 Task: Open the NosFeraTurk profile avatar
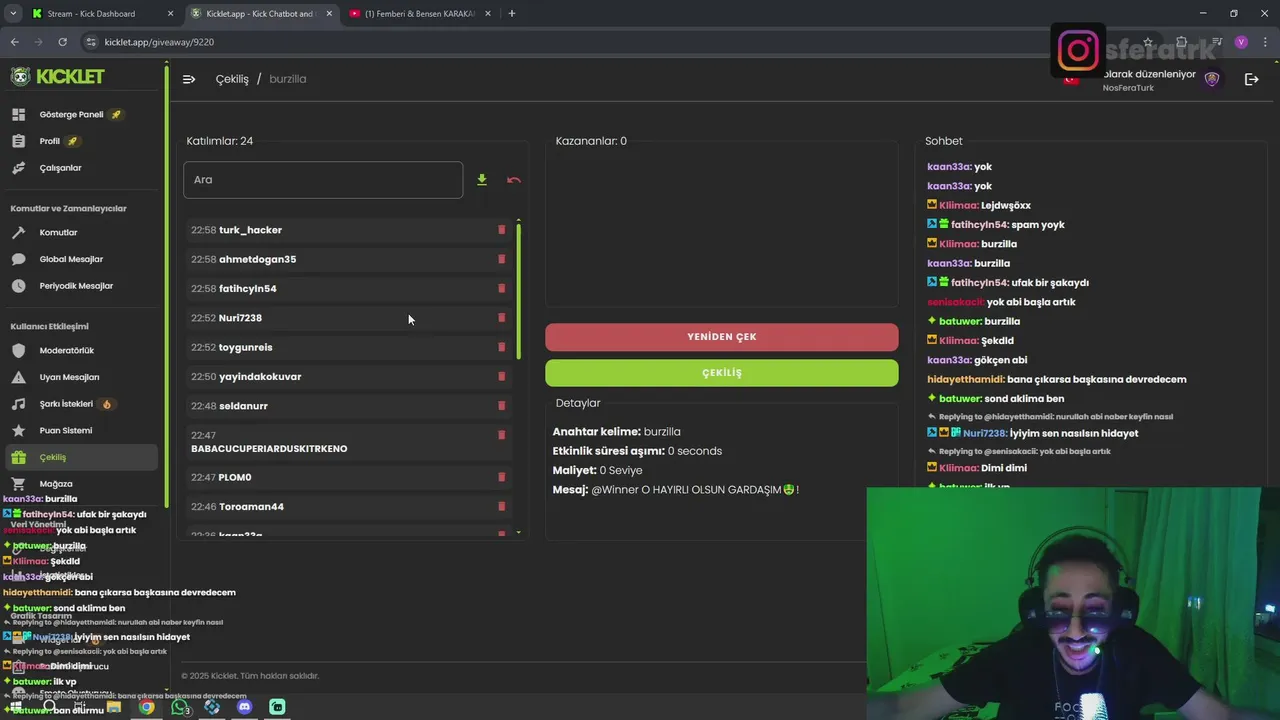[1212, 79]
